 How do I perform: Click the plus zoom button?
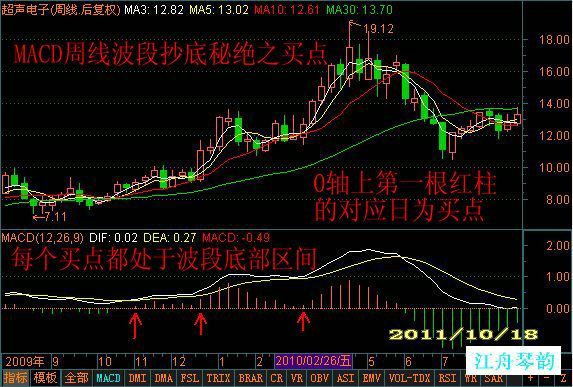530,377
